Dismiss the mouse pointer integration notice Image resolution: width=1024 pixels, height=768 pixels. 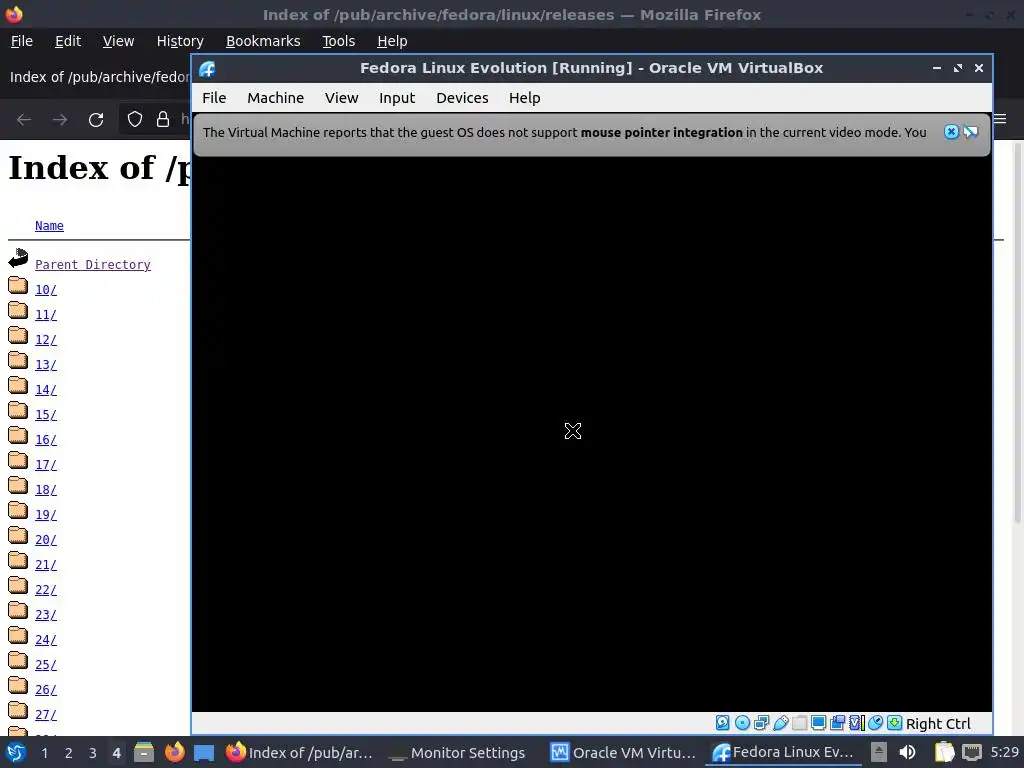click(x=952, y=132)
